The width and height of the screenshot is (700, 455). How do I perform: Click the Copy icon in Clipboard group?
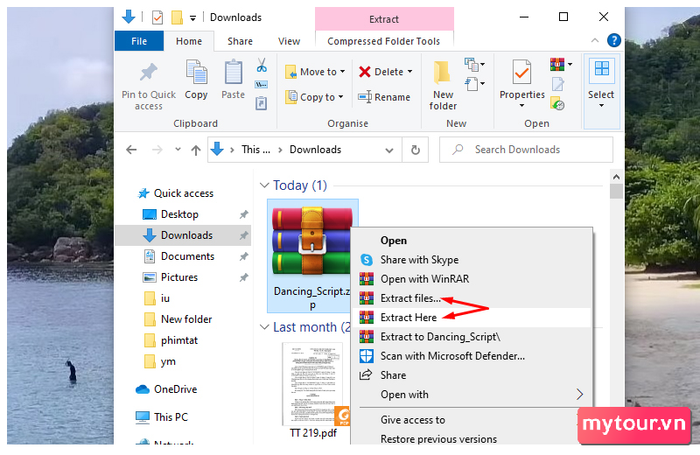coord(196,74)
